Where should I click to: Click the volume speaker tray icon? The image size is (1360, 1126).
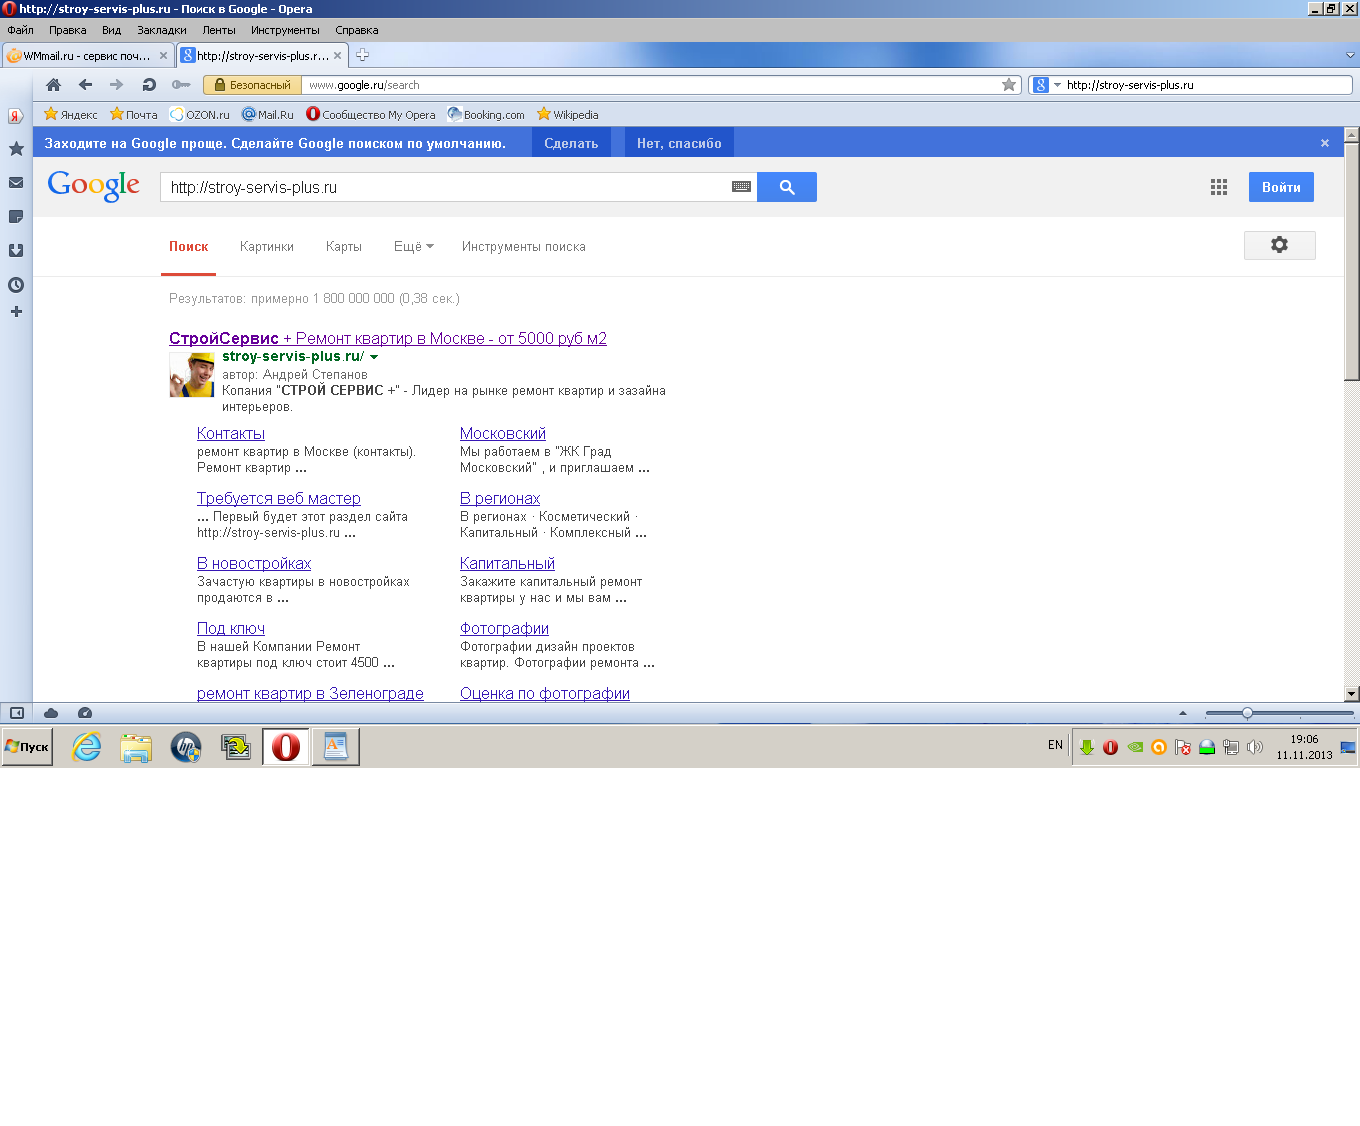click(x=1255, y=747)
